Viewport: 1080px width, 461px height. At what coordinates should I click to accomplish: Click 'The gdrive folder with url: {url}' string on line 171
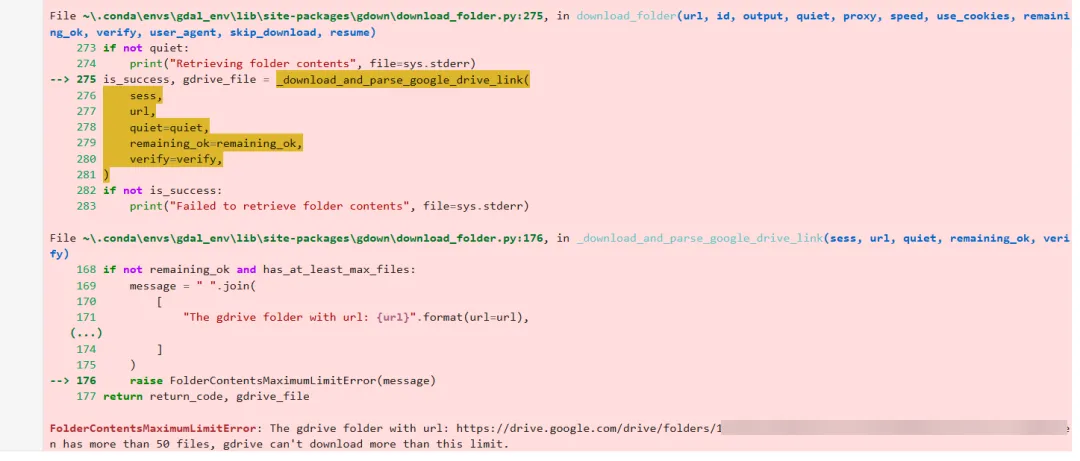299,317
